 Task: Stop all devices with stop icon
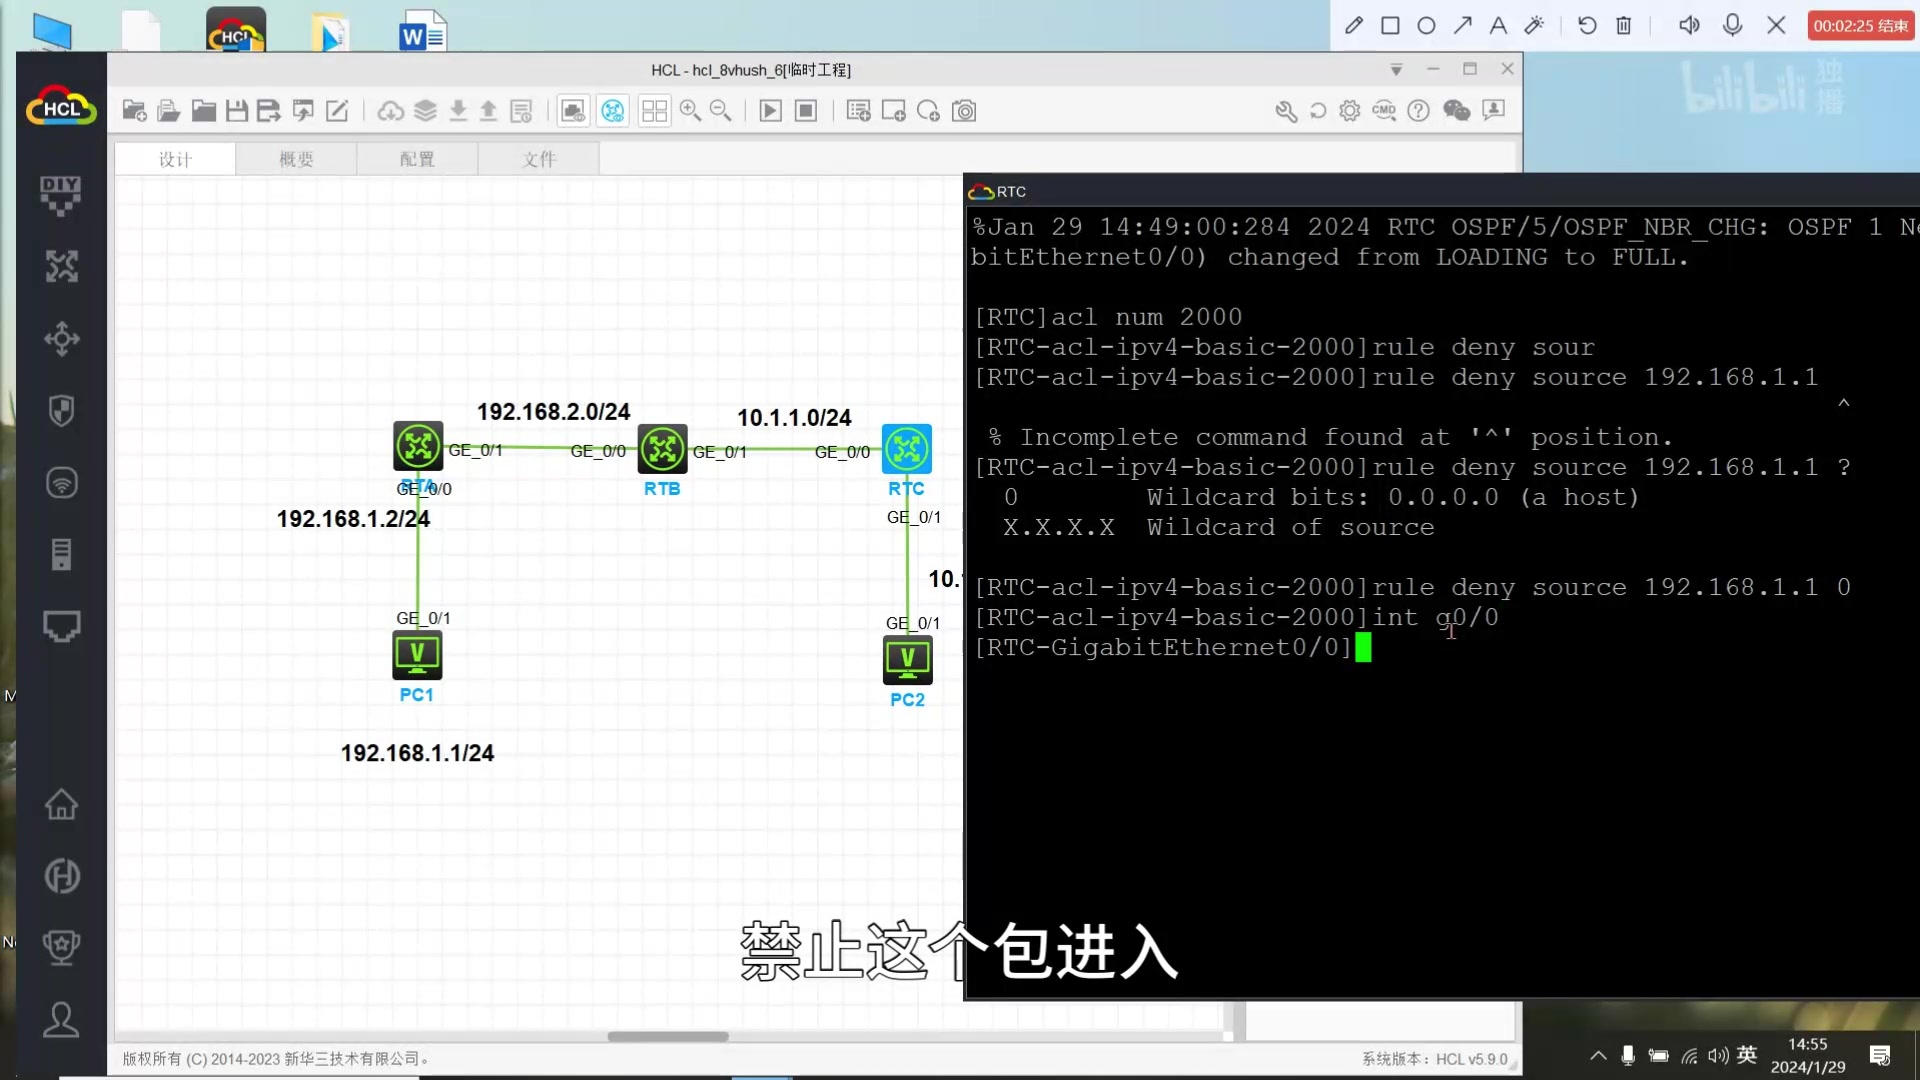coord(806,111)
